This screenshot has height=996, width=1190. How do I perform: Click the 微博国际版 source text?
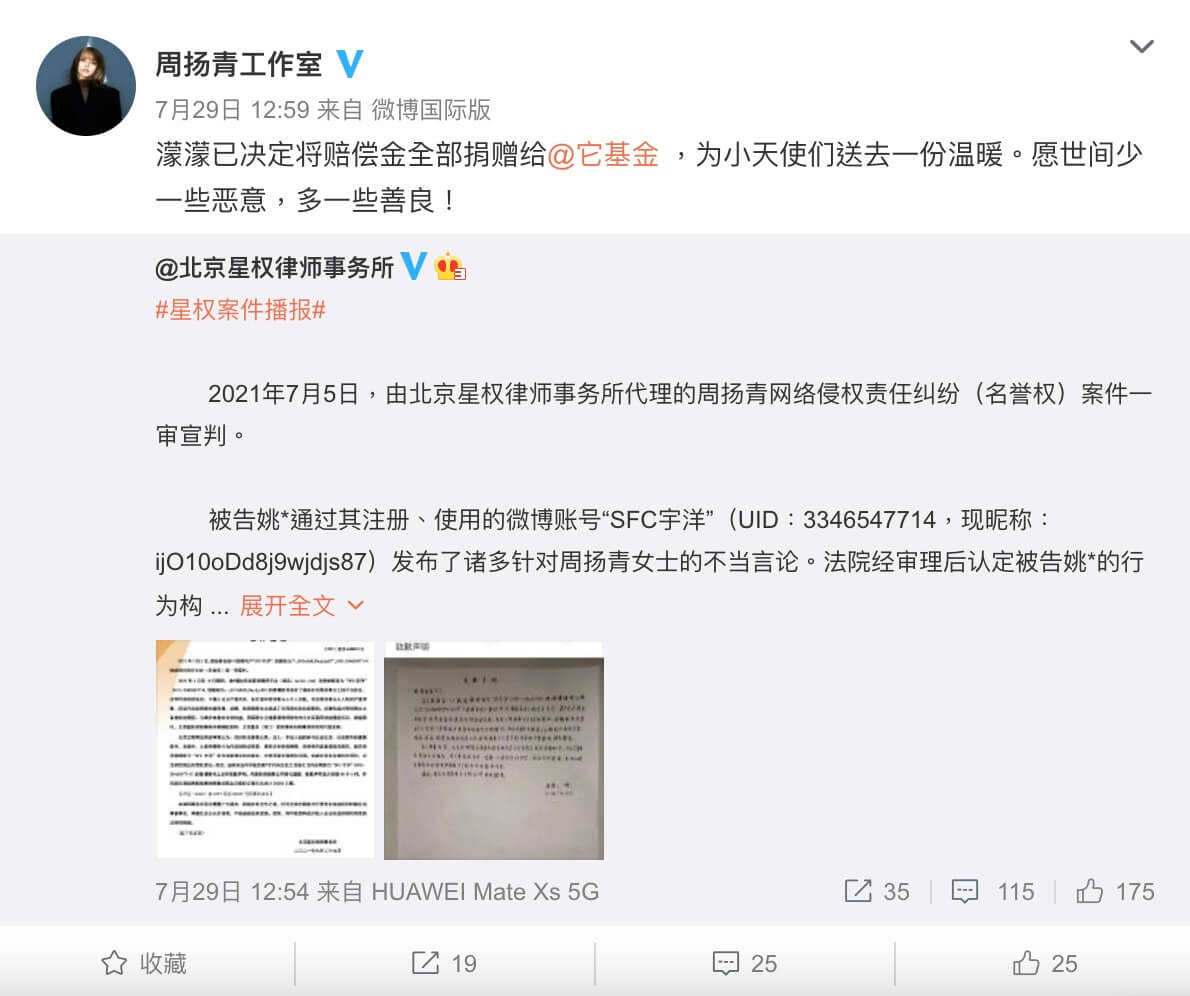point(431,110)
